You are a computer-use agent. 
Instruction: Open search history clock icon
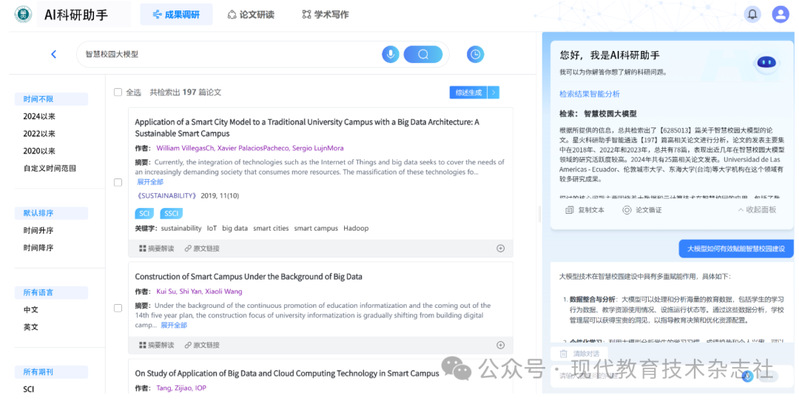coord(475,54)
